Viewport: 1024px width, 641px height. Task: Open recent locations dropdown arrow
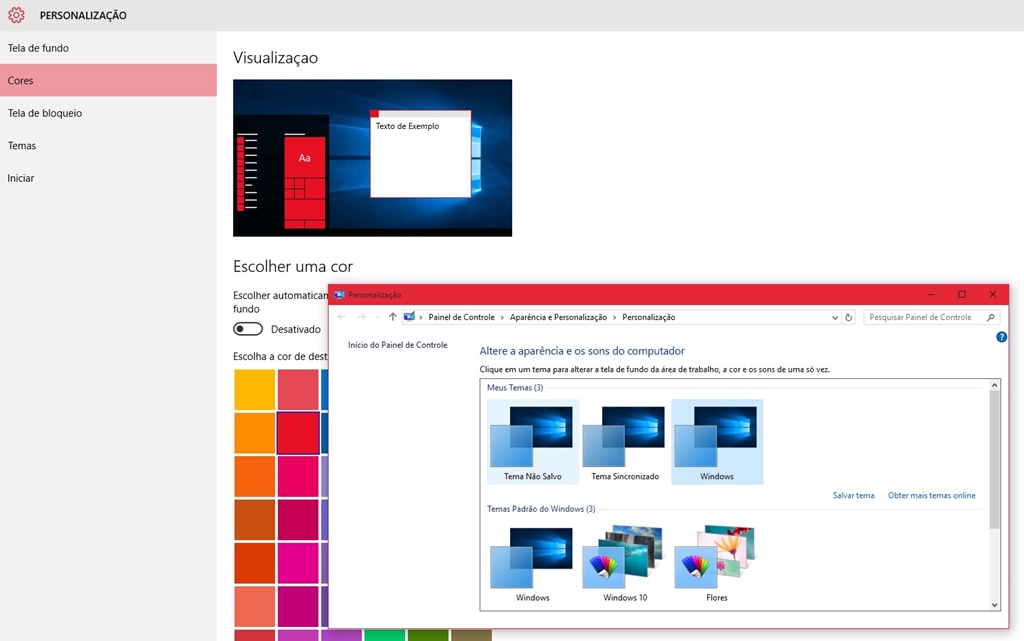[x=377, y=317]
